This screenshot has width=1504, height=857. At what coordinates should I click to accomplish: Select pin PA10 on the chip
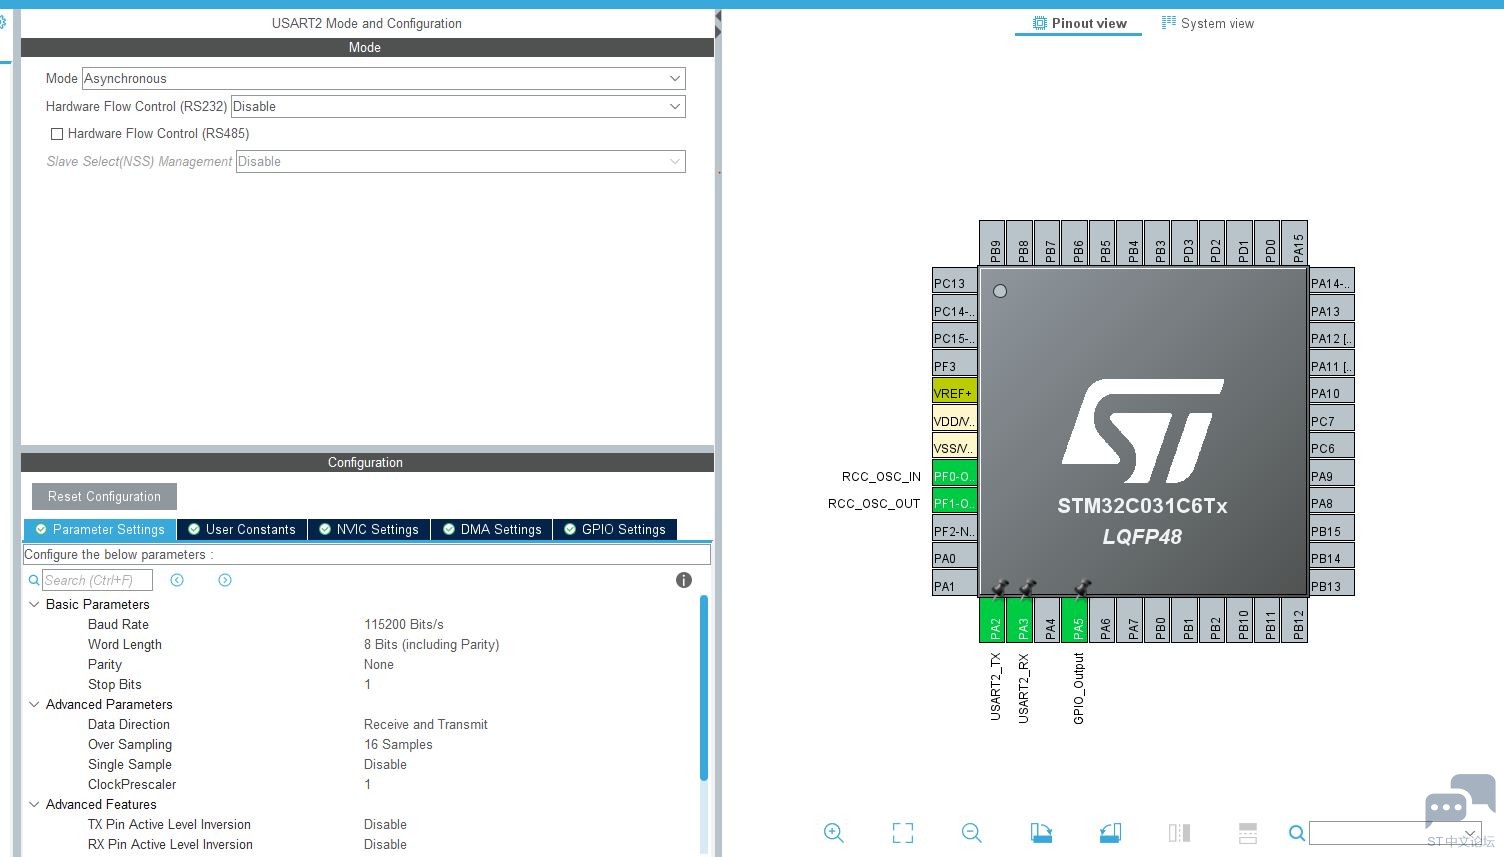1332,392
